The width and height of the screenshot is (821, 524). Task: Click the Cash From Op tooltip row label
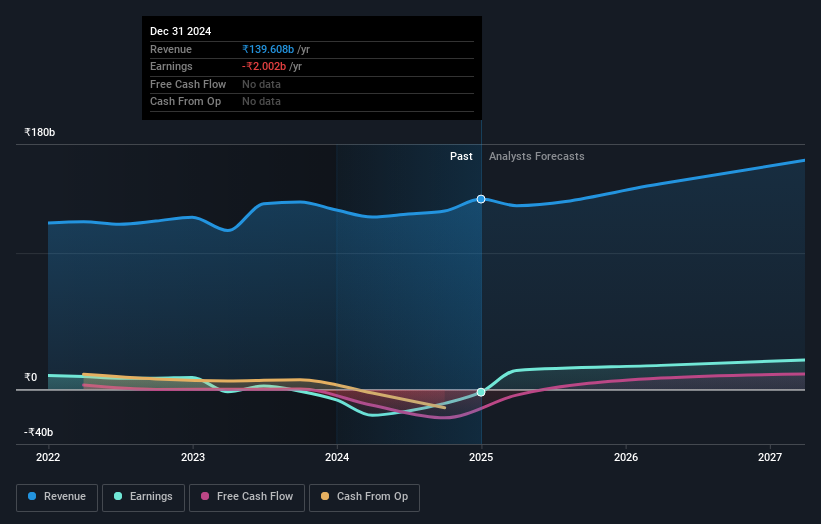pyautogui.click(x=185, y=102)
